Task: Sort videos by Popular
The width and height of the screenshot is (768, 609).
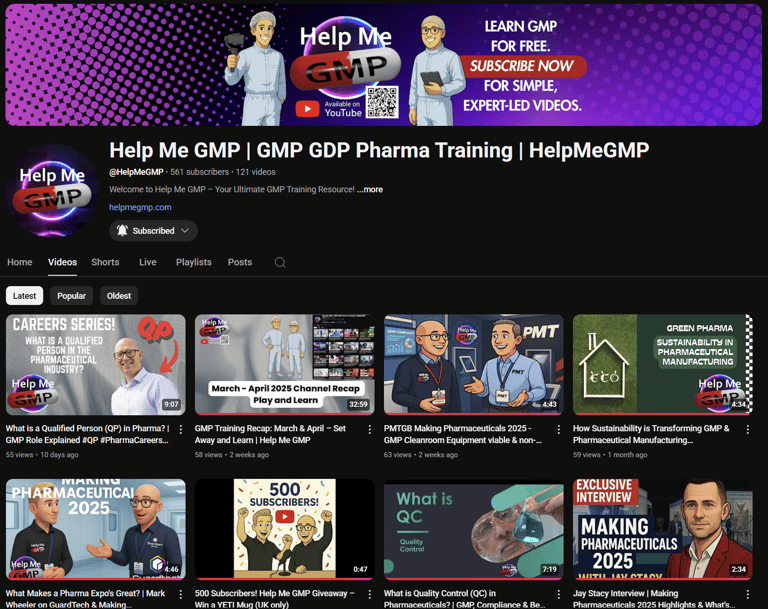Action: pos(72,295)
